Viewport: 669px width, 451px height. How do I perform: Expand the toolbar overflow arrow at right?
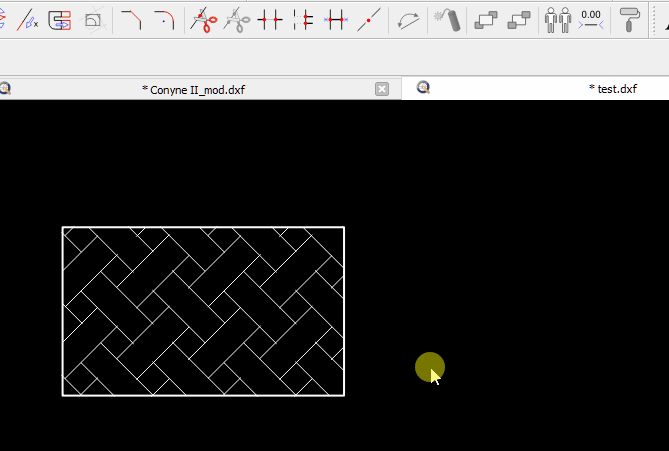[662, 18]
